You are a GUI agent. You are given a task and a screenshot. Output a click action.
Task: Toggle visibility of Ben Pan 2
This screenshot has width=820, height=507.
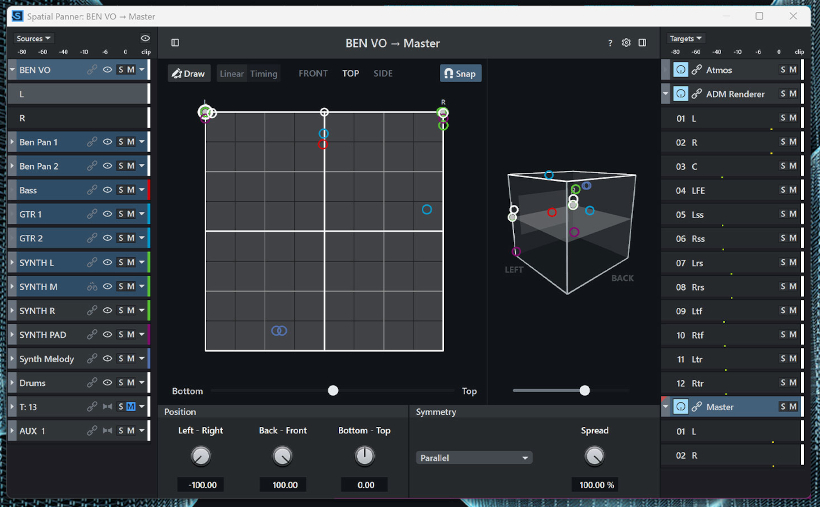[108, 166]
